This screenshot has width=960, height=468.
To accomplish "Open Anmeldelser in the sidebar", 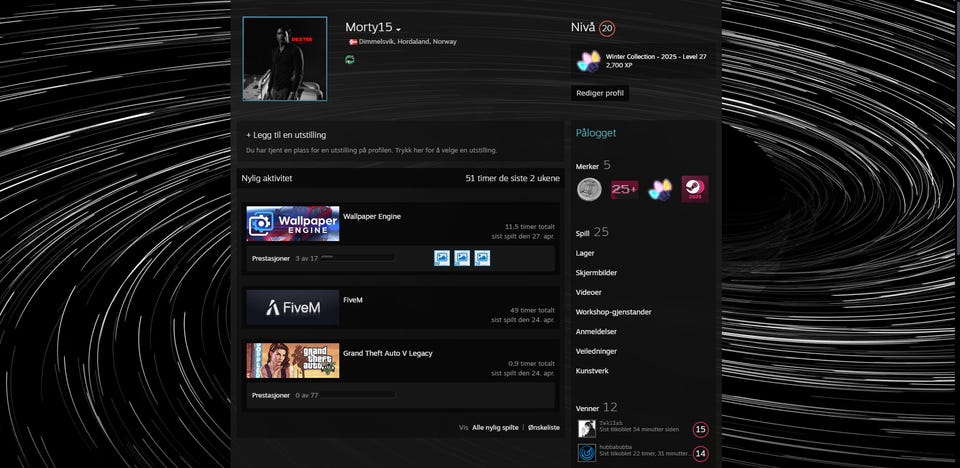I will [596, 331].
